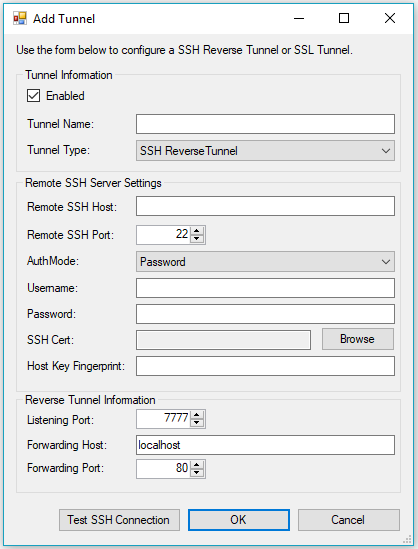Lower the Forwarding Port value by one
The height and width of the screenshot is (549, 418).
click(197, 473)
